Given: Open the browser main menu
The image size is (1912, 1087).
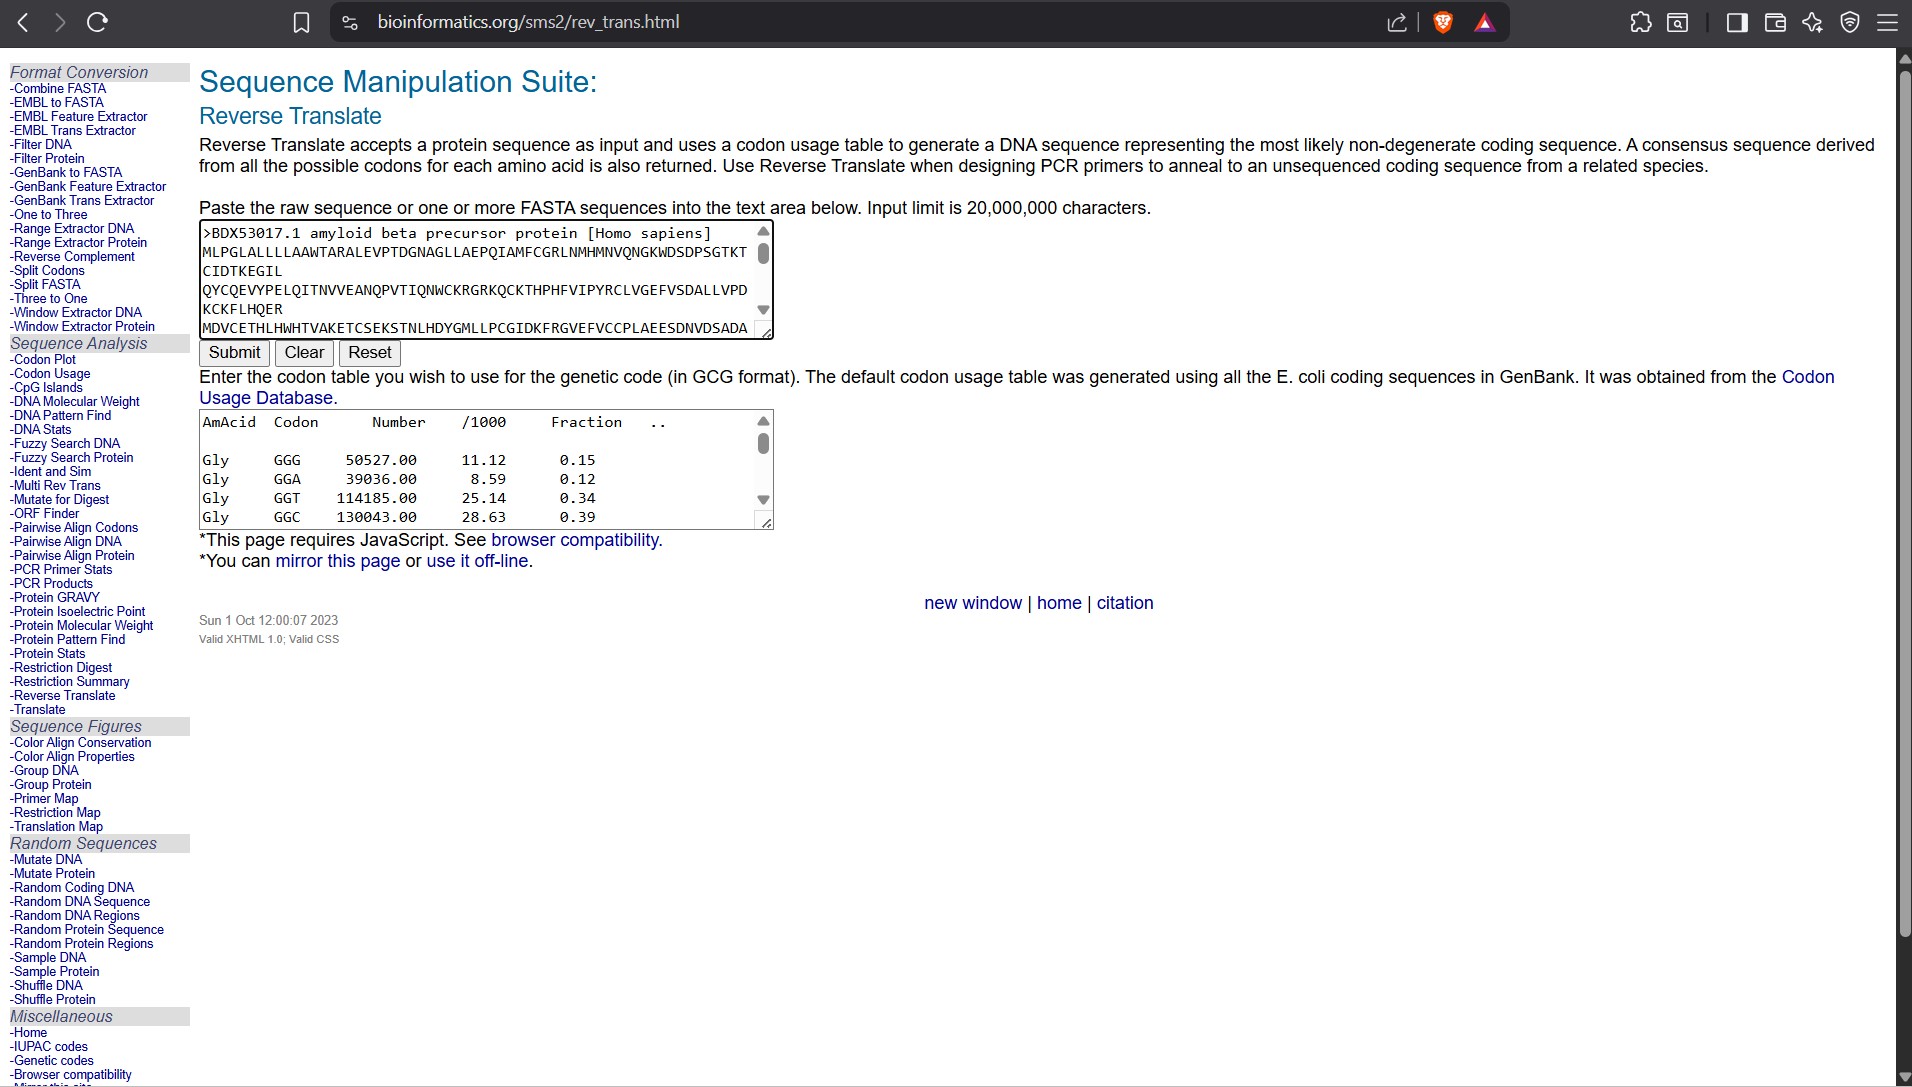Looking at the screenshot, I should (1887, 22).
